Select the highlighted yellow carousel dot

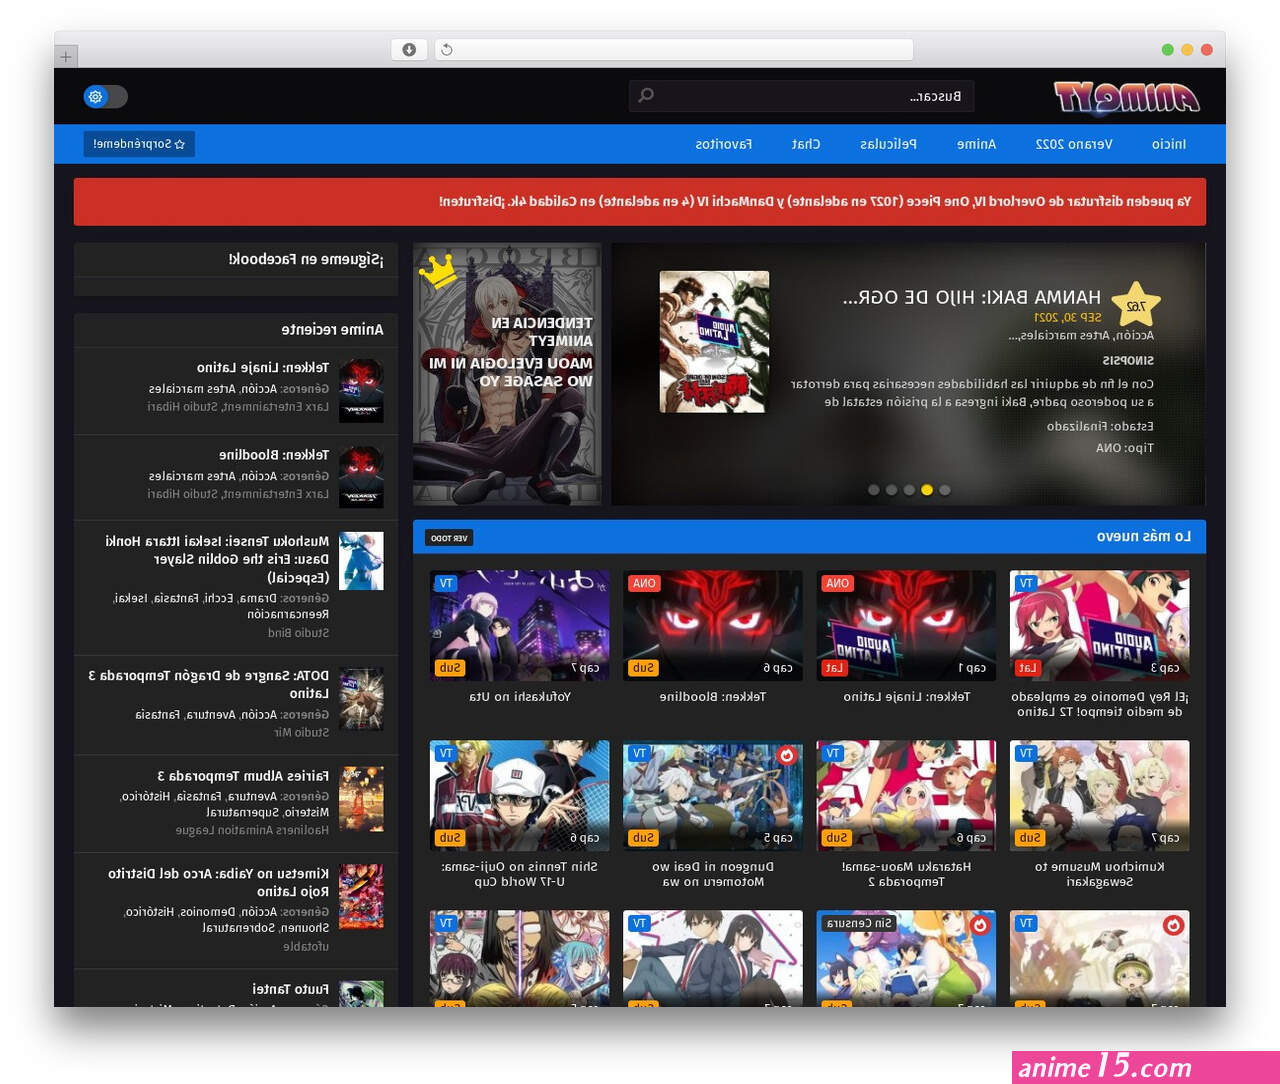(x=927, y=490)
